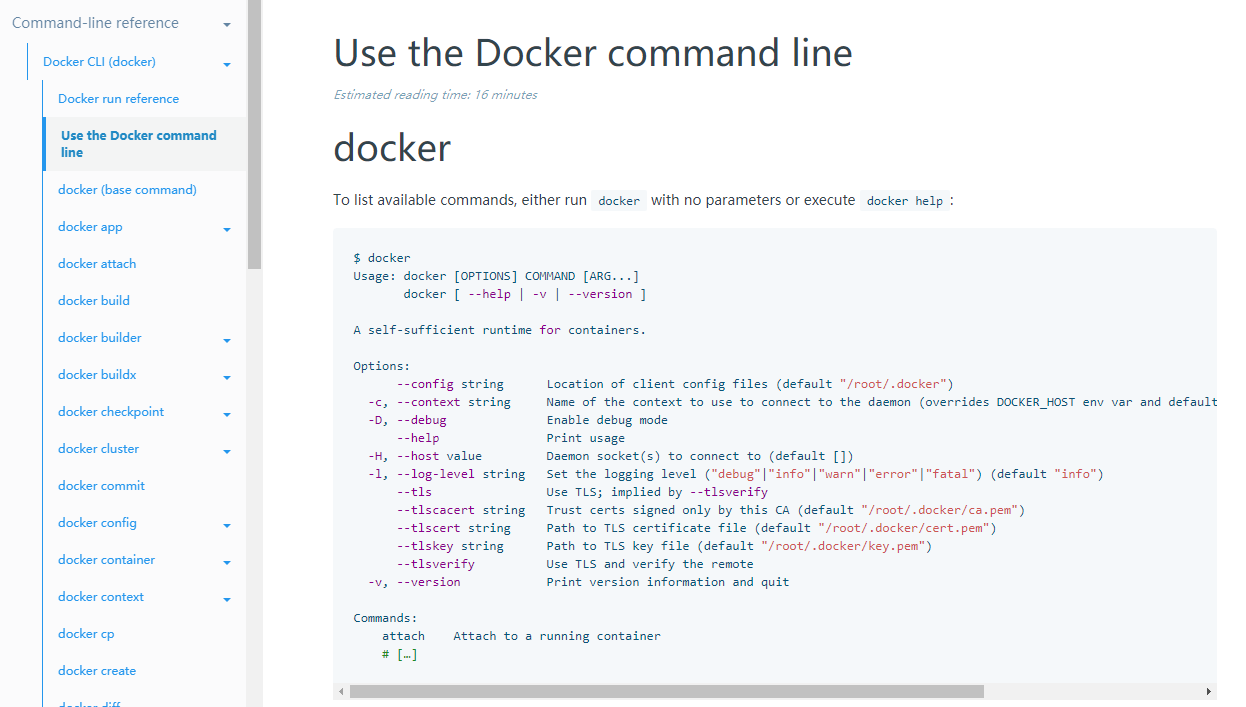This screenshot has height=707, width=1246.
Task: Click the '--tlscacert string' option line
Action: coord(710,510)
